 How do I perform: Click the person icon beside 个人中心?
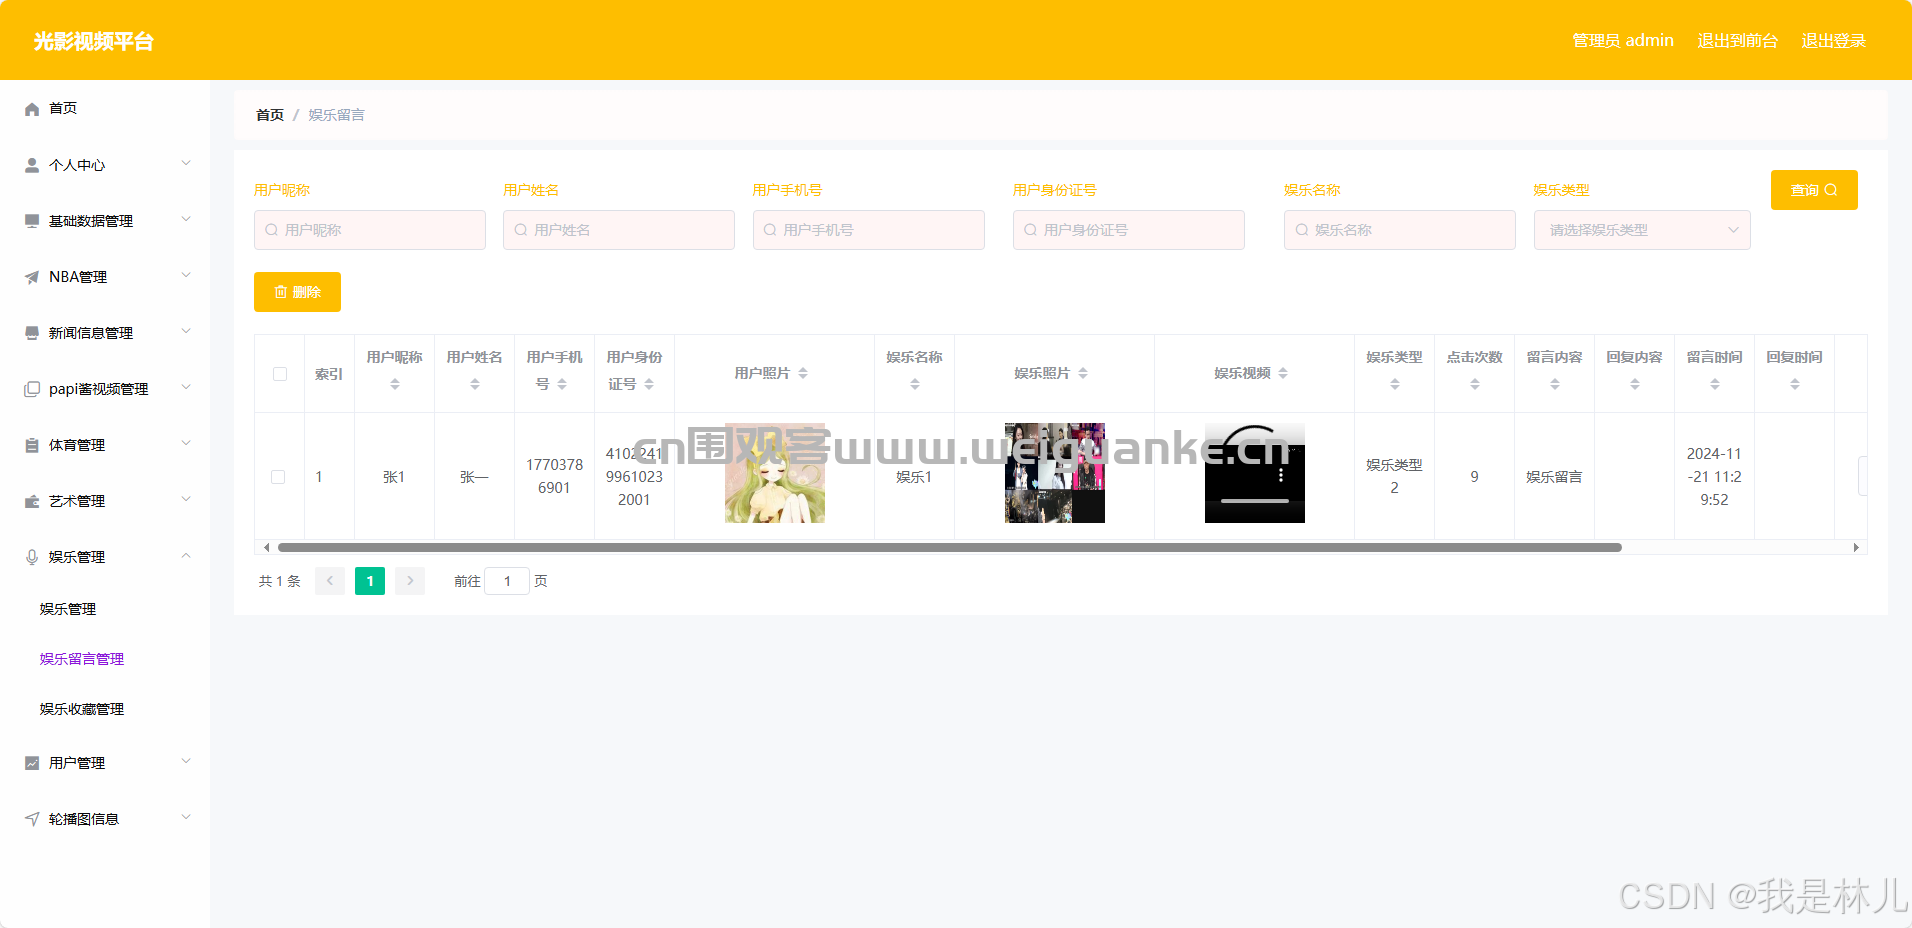click(32, 165)
